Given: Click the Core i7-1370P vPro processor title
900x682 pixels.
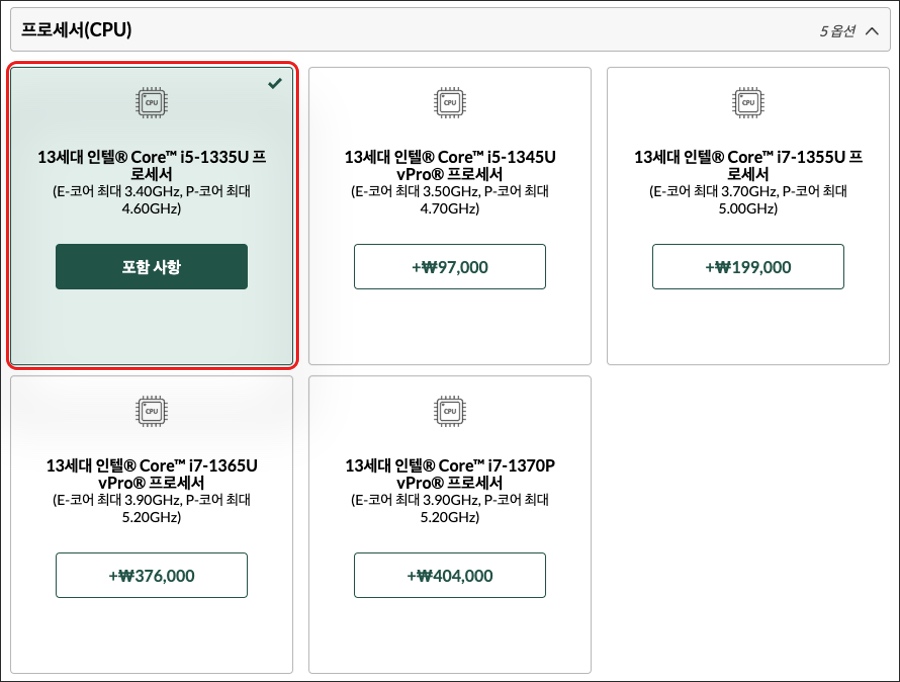Looking at the screenshot, I should pos(450,474).
